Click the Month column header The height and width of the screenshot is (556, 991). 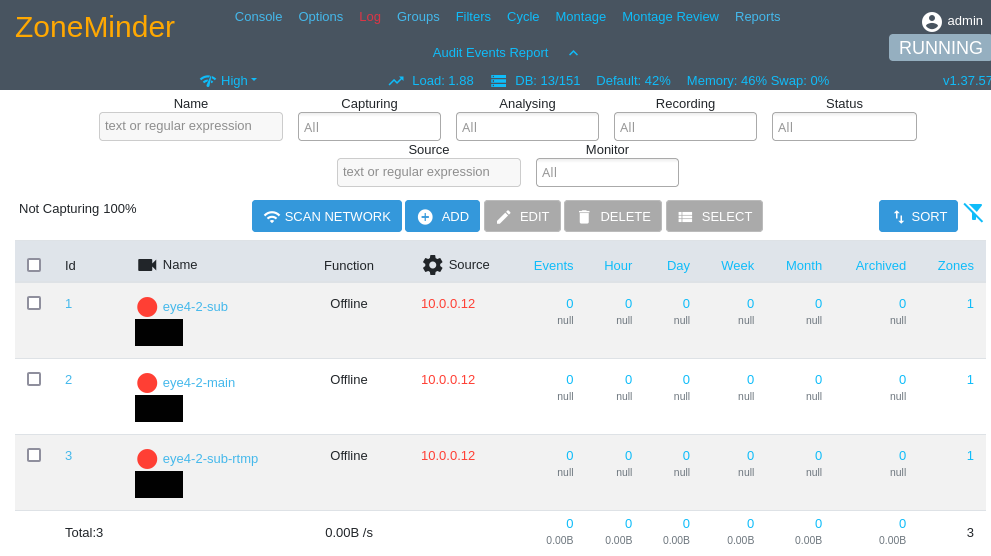point(804,265)
